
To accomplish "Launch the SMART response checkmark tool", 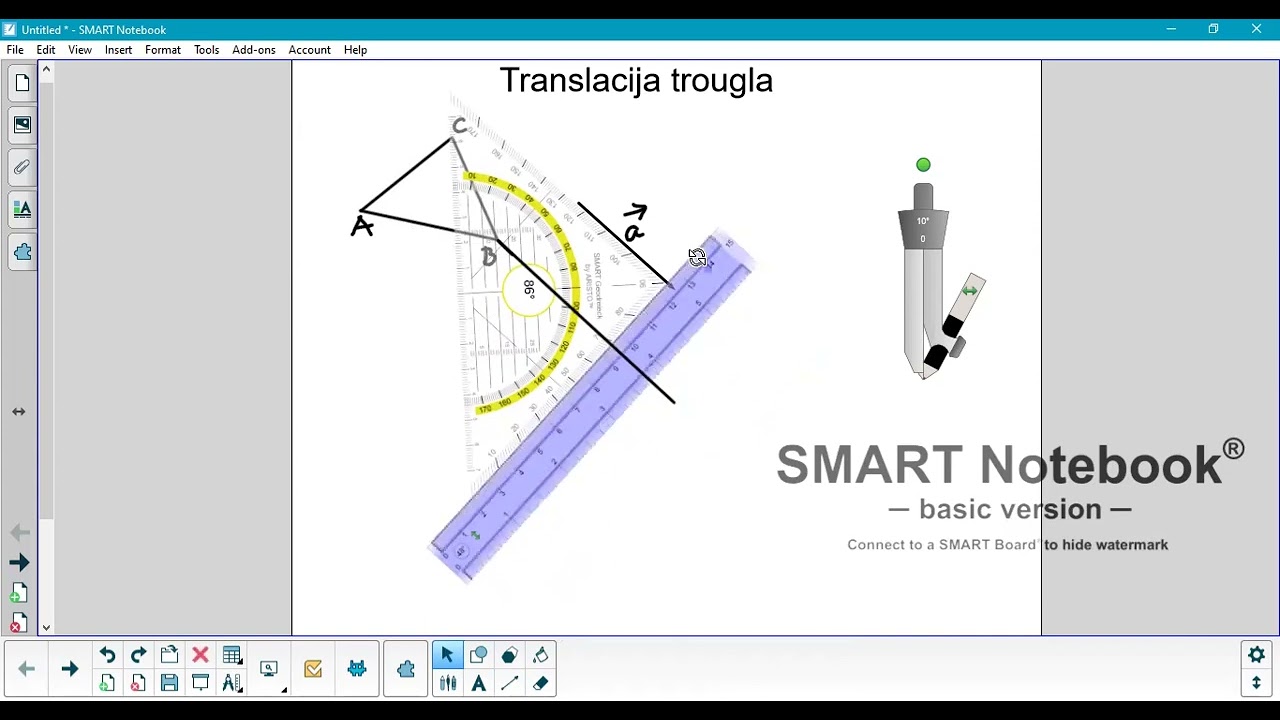I will (x=313, y=669).
